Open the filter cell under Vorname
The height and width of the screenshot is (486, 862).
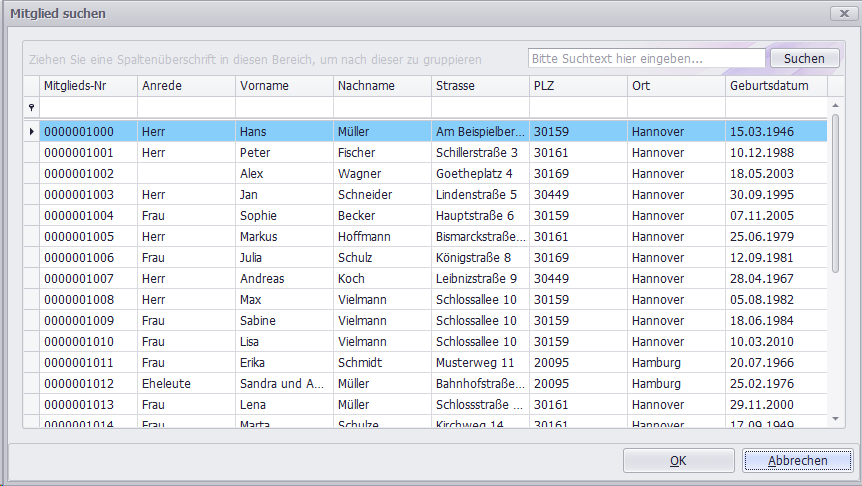[284, 107]
